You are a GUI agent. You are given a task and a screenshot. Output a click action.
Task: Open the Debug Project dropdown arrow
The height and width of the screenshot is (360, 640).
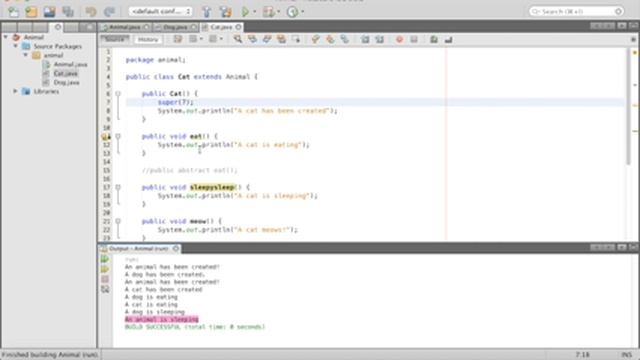[x=278, y=11]
